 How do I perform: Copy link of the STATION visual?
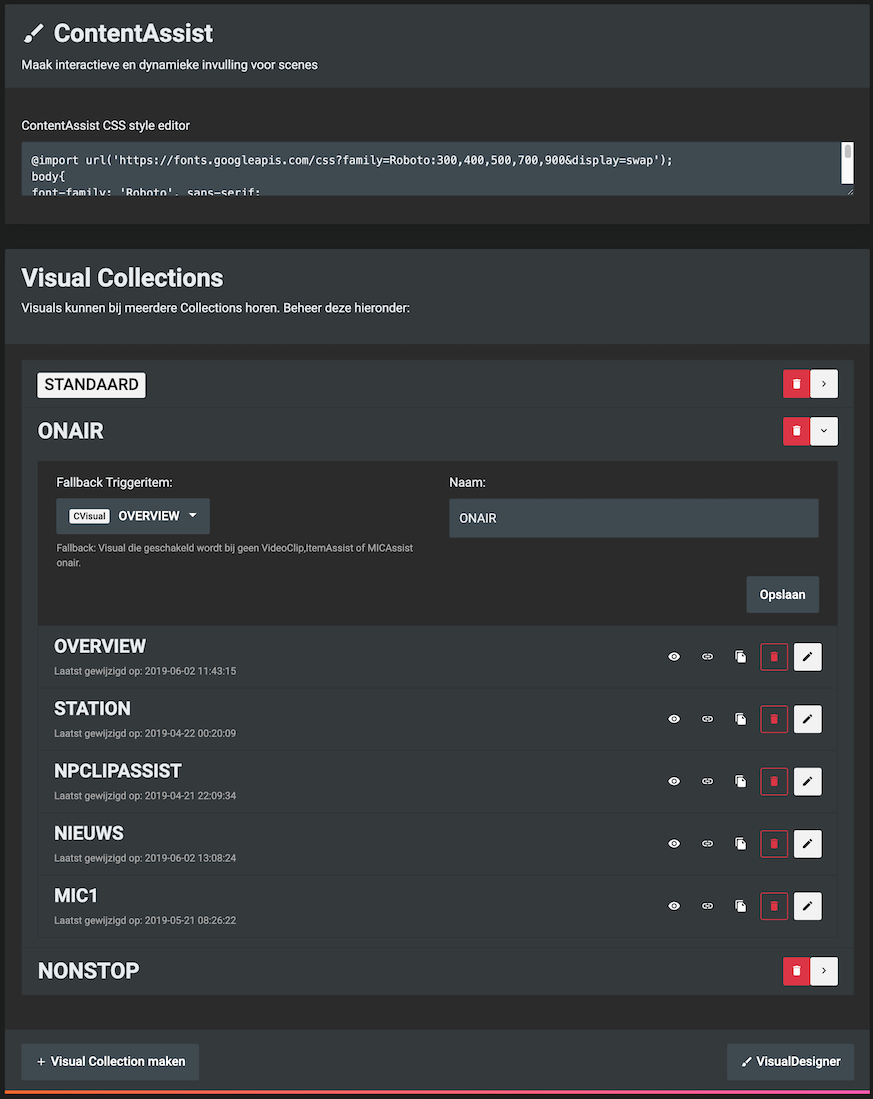(x=708, y=719)
